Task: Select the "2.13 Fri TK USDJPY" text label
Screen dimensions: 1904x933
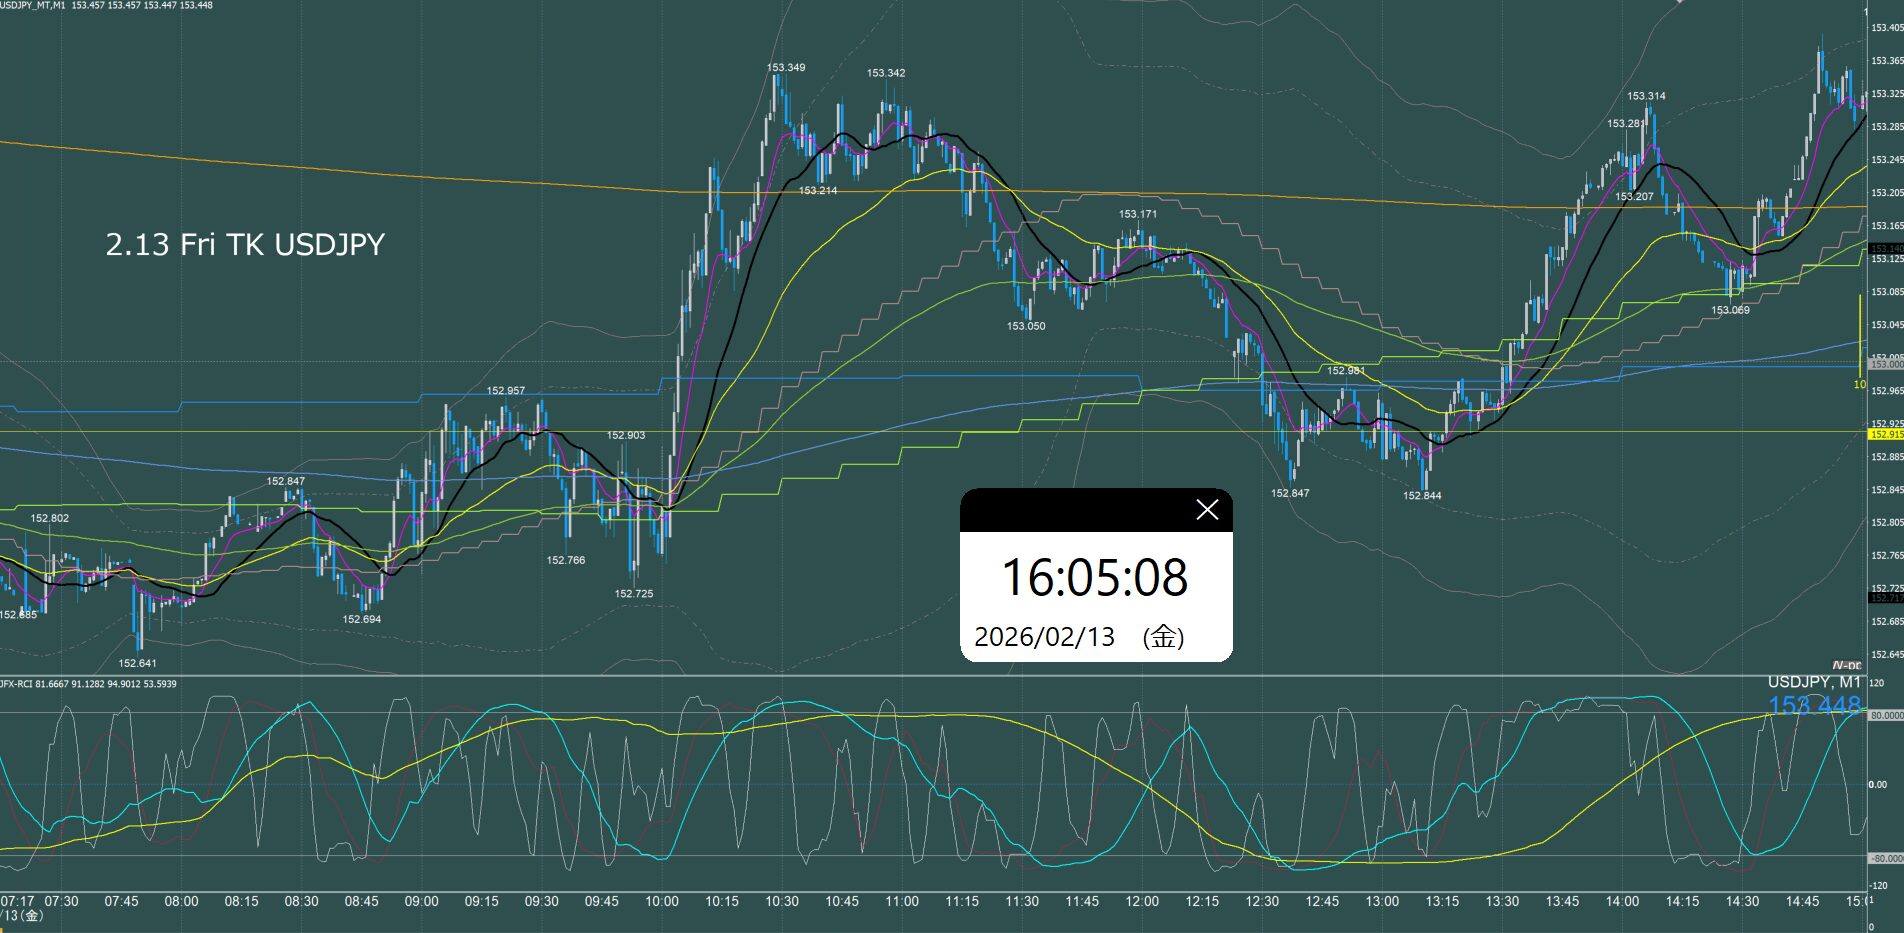Action: click(245, 245)
